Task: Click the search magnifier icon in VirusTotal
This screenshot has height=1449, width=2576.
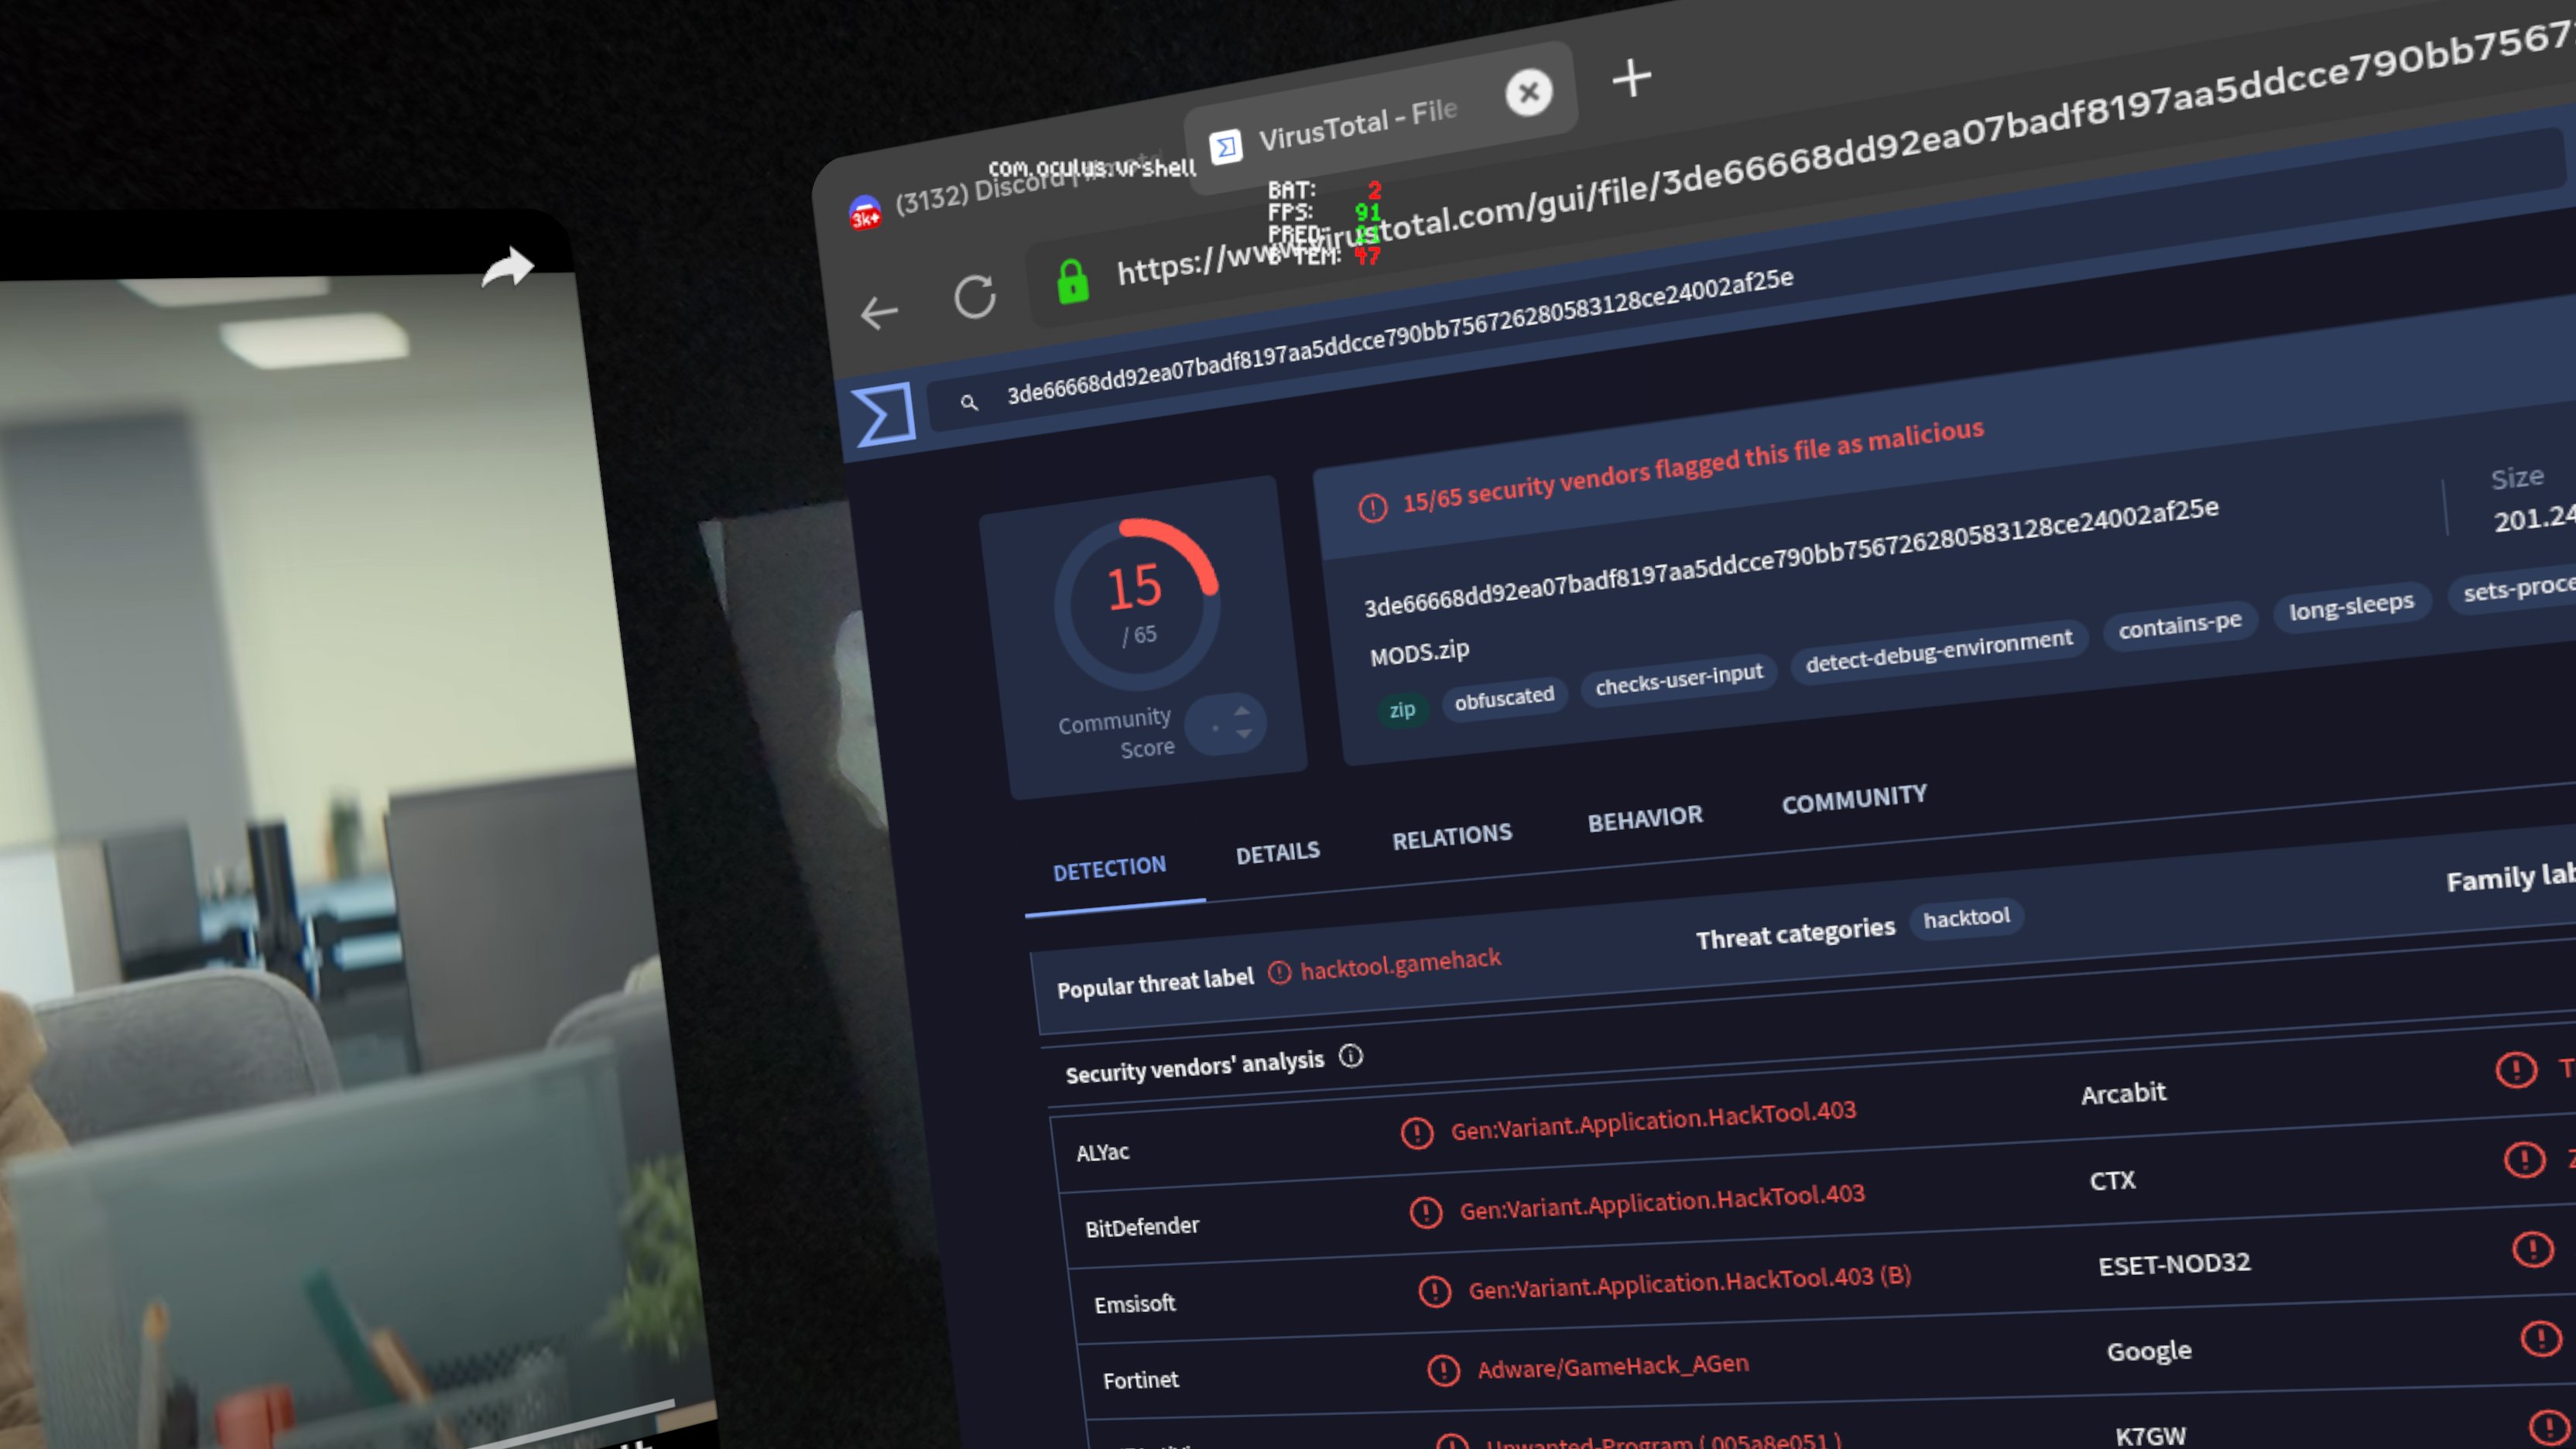Action: (968, 402)
